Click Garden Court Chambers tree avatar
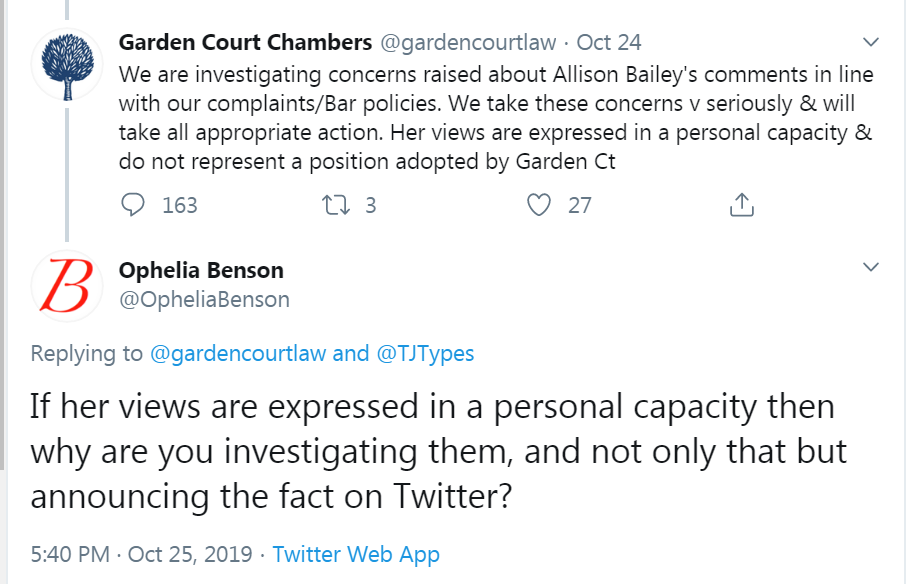Image resolution: width=923 pixels, height=584 pixels. (x=67, y=65)
